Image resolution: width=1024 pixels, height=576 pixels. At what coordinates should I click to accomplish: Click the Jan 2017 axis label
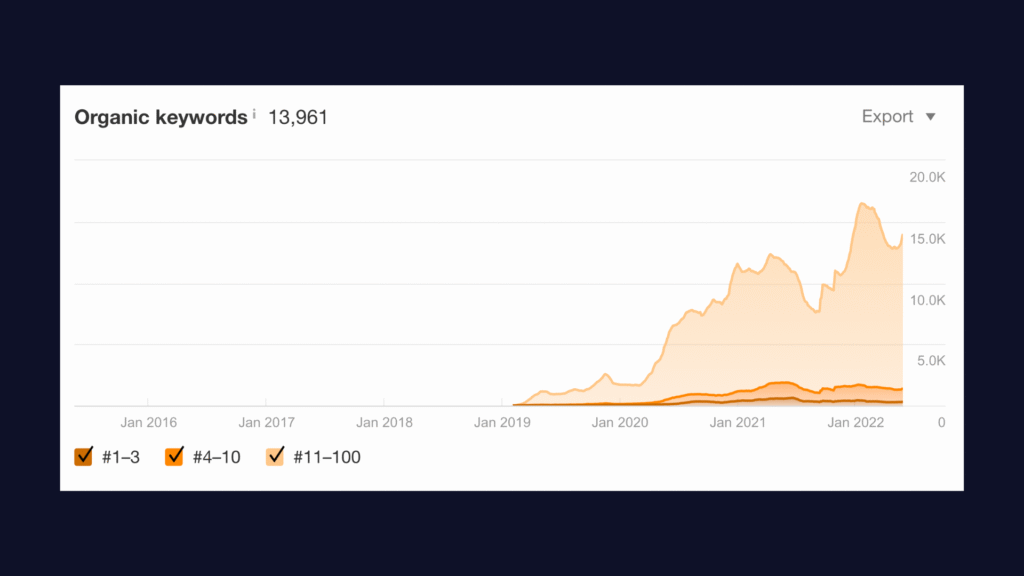pyautogui.click(x=266, y=423)
